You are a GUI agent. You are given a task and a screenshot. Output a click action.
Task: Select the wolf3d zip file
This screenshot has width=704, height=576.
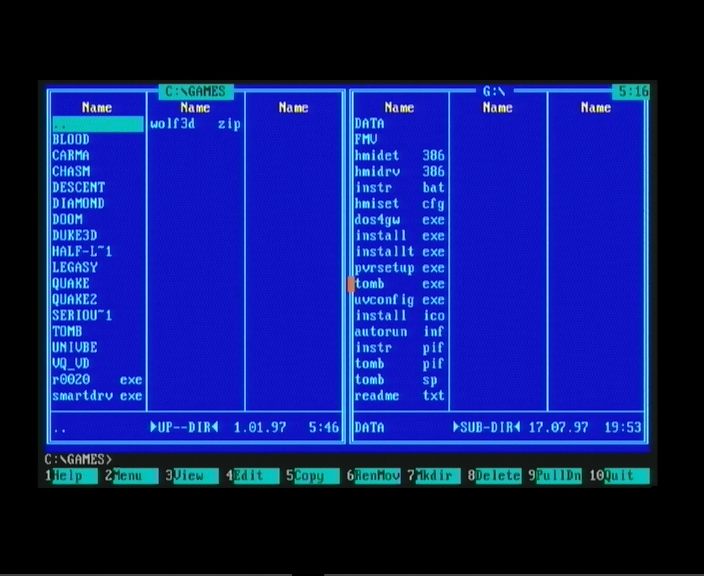tap(196, 124)
